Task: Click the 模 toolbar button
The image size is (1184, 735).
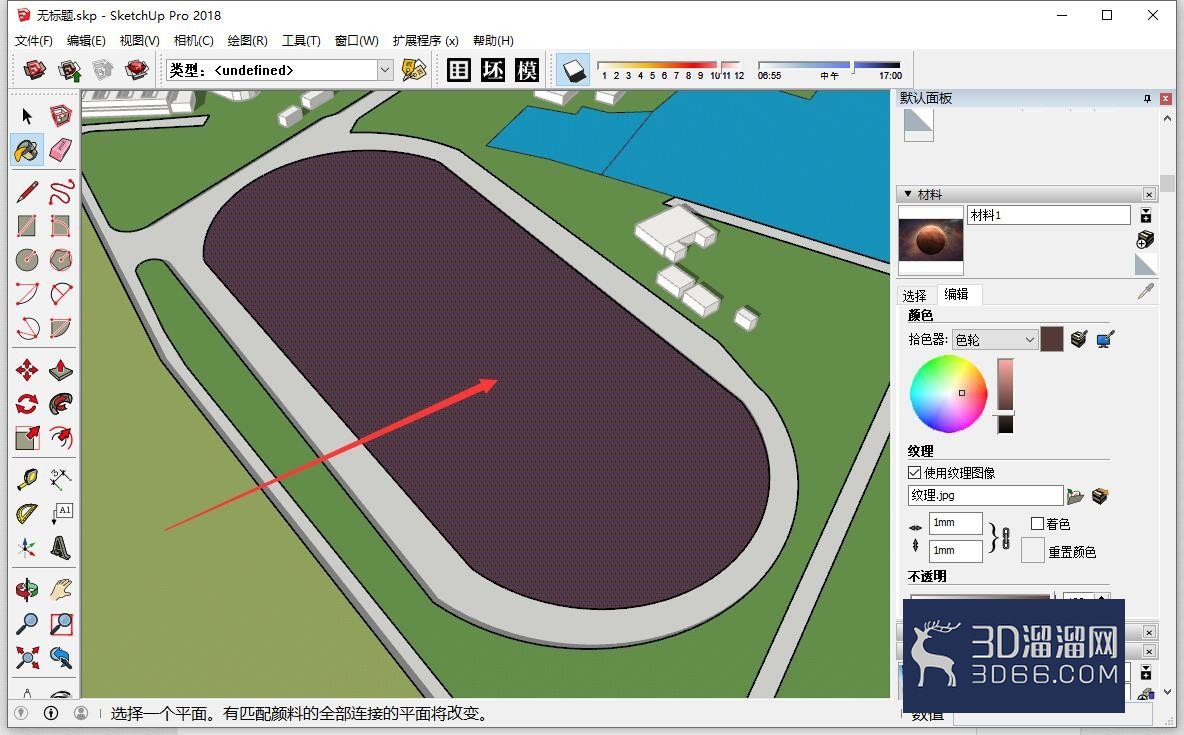Action: pyautogui.click(x=526, y=70)
